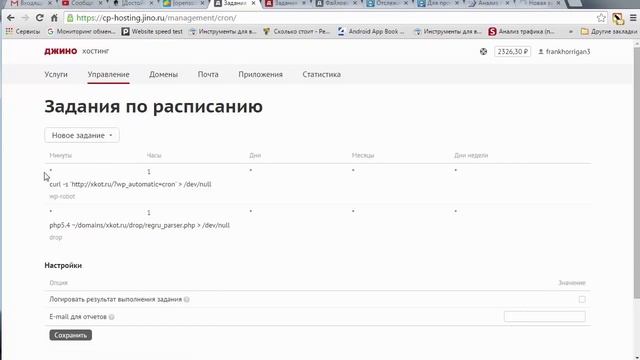
Task: Bookmark this page with the star icon
Action: click(601, 18)
